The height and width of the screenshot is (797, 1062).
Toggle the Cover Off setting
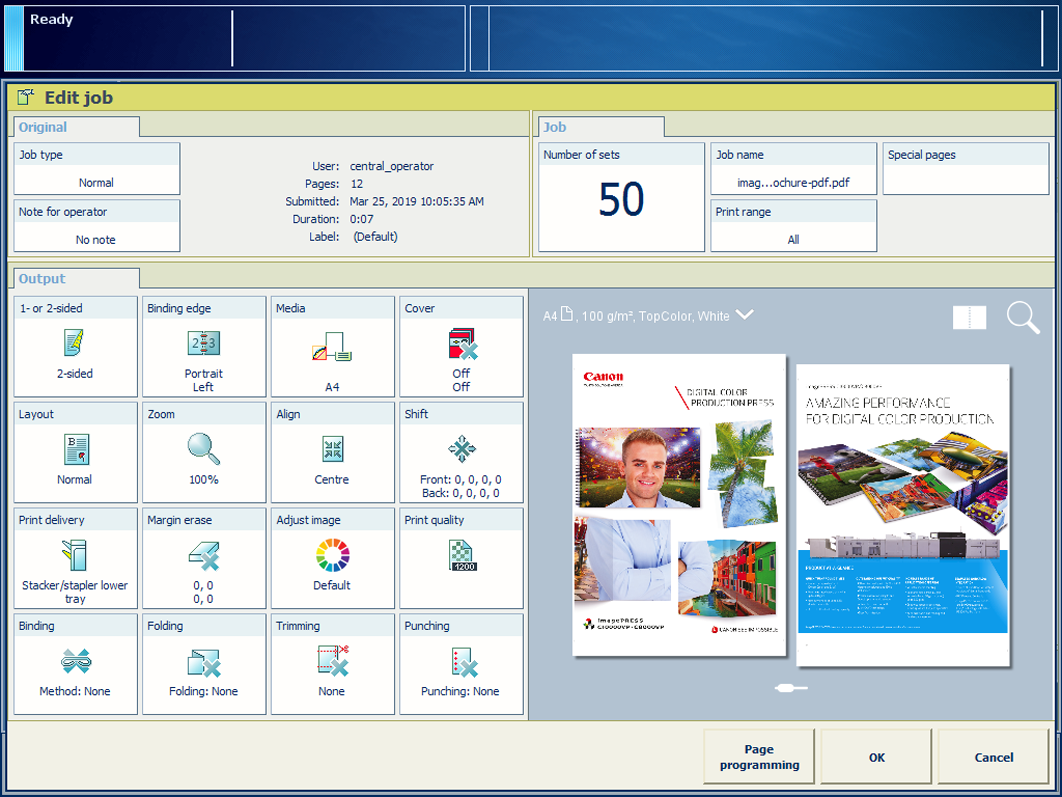461,346
